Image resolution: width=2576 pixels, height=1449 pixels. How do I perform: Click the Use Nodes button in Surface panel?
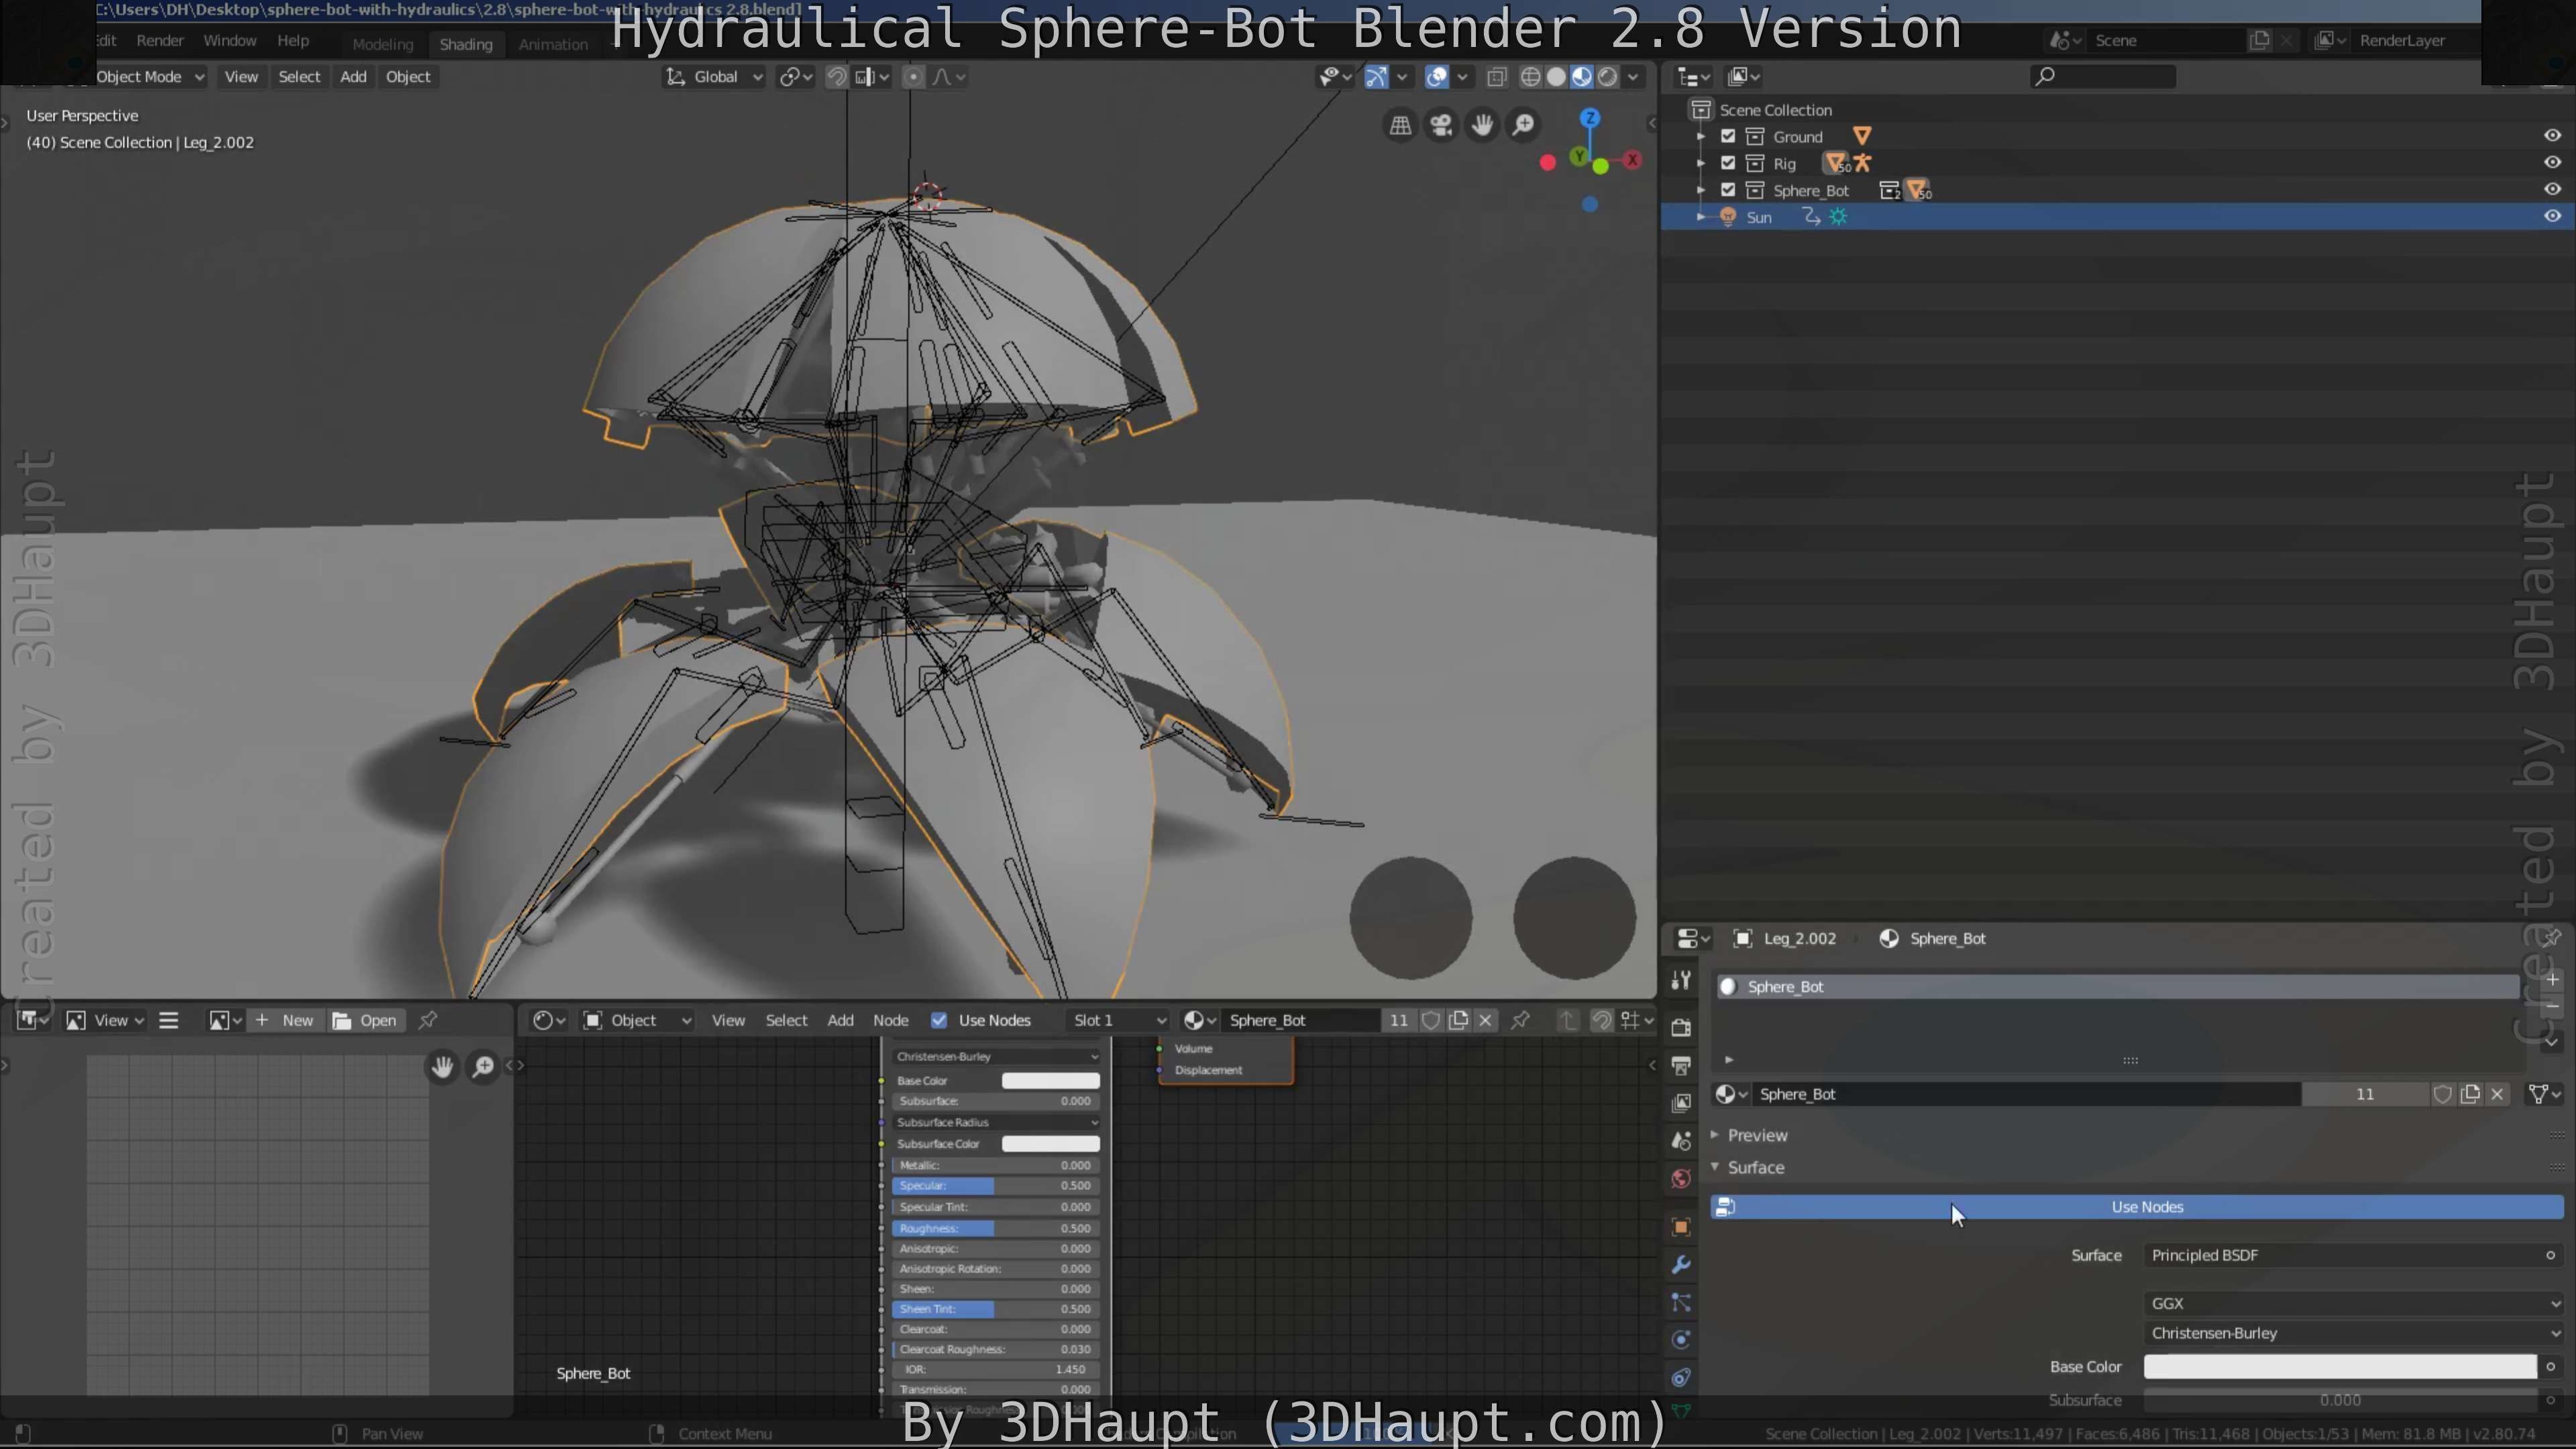click(x=2137, y=1208)
